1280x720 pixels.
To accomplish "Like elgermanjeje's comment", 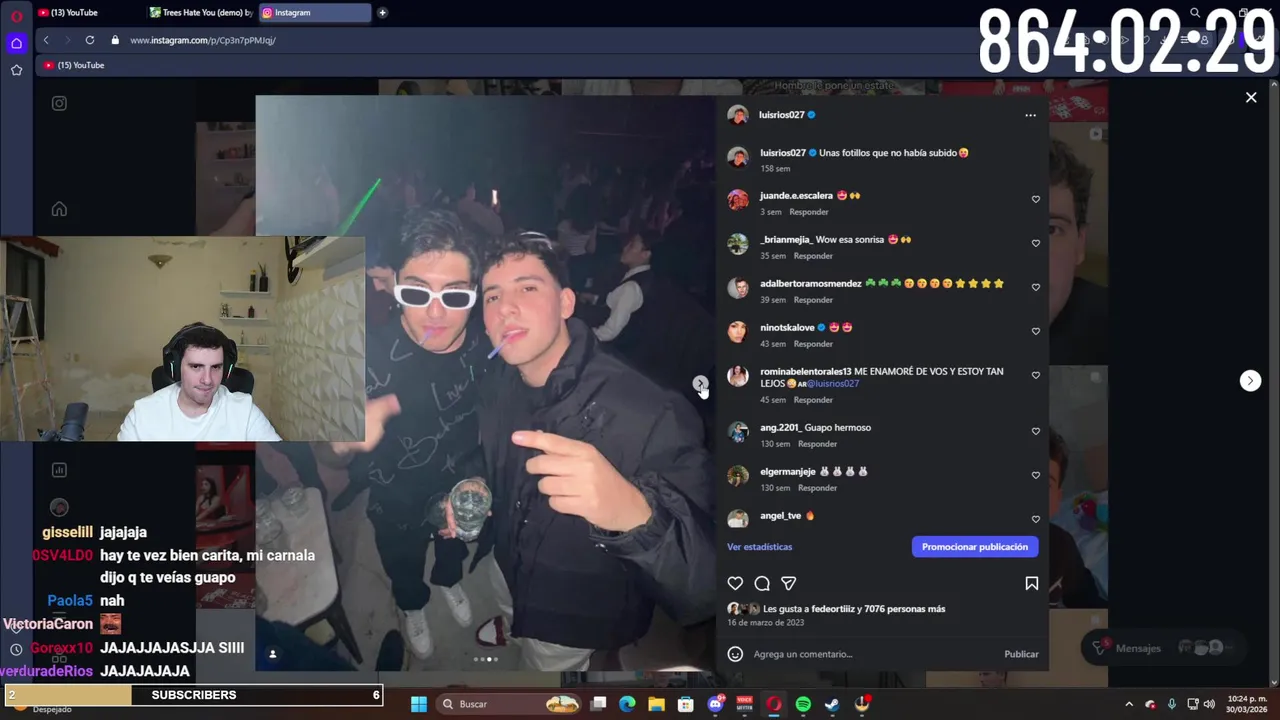I will [1036, 475].
